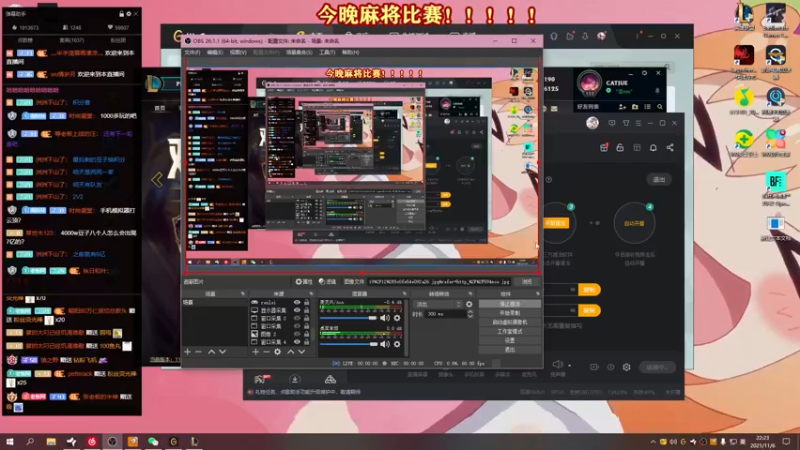
Task: Adjust 麦克风/Aux volume slider
Action: (x=348, y=318)
